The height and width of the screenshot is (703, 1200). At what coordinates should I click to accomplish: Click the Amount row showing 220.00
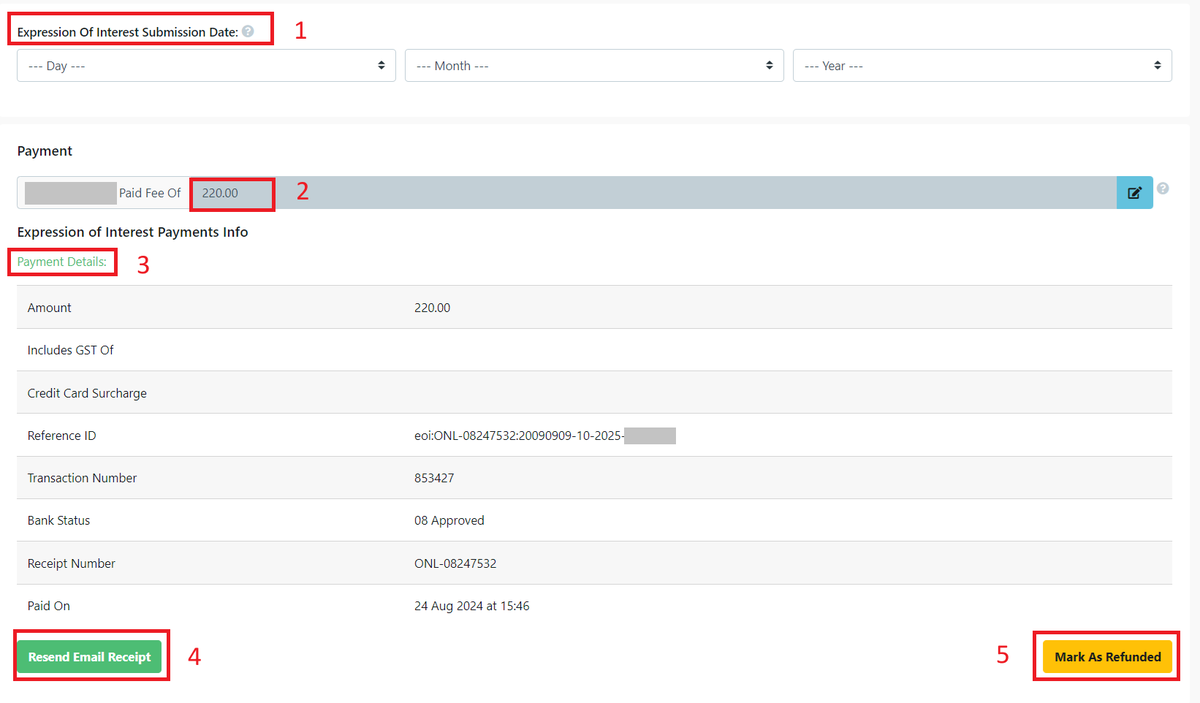[x=432, y=307]
